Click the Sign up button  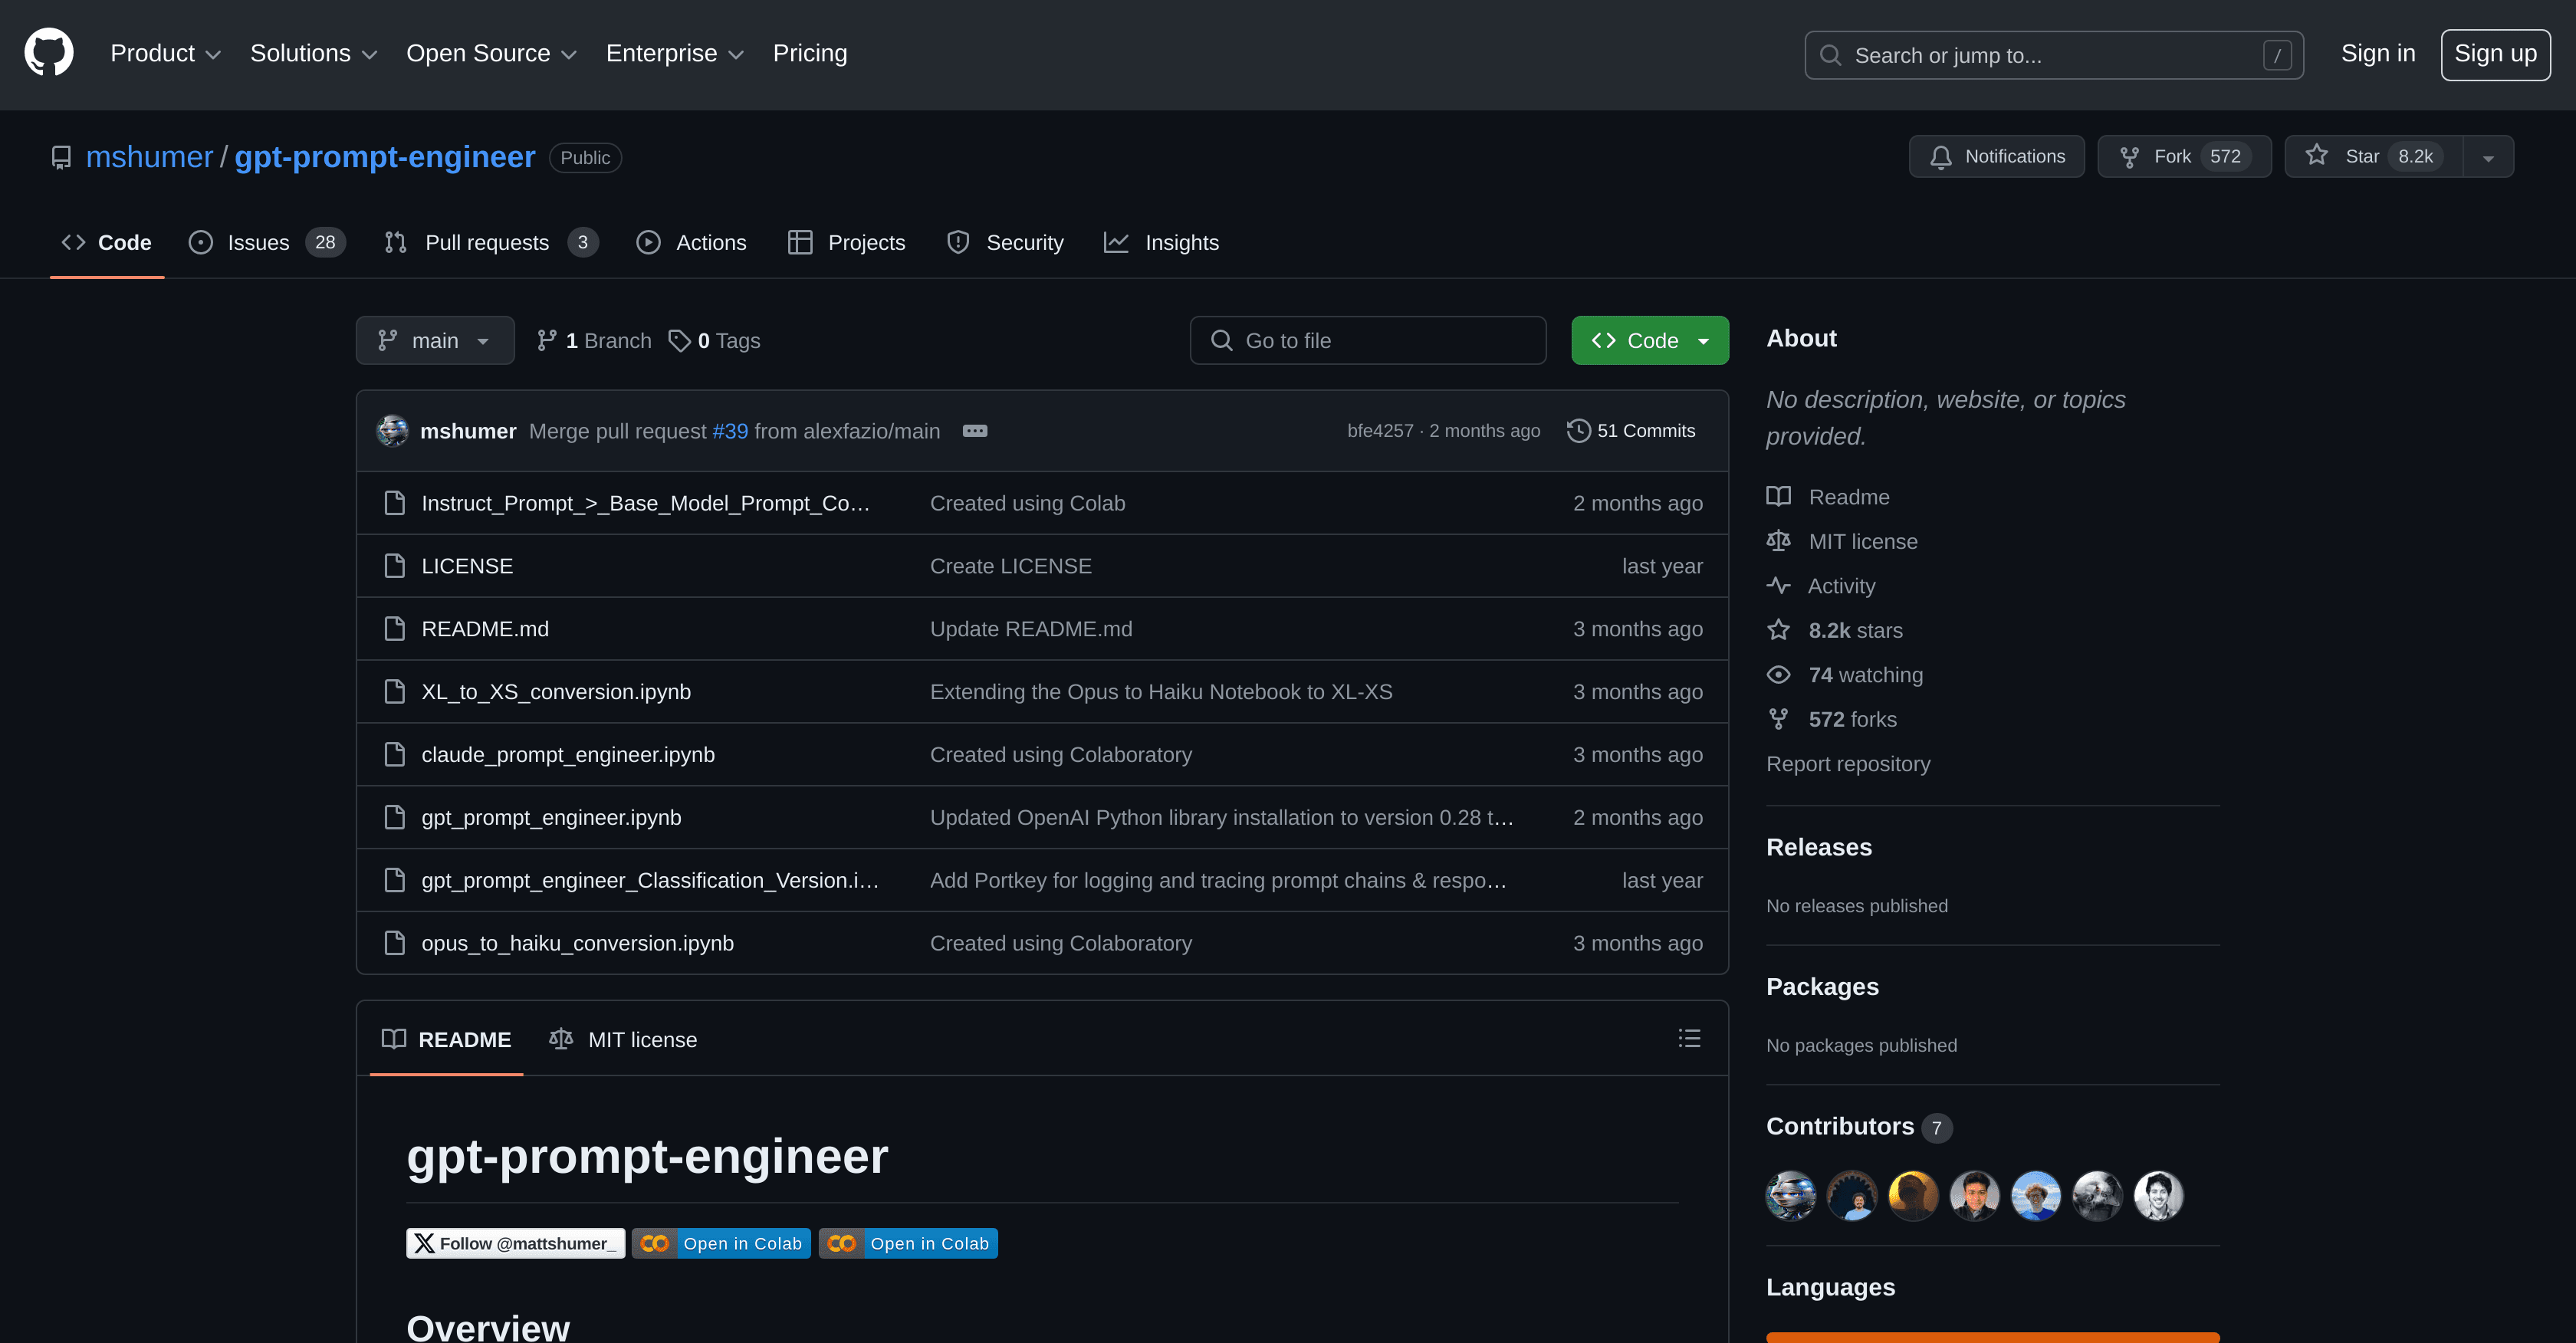[2494, 54]
